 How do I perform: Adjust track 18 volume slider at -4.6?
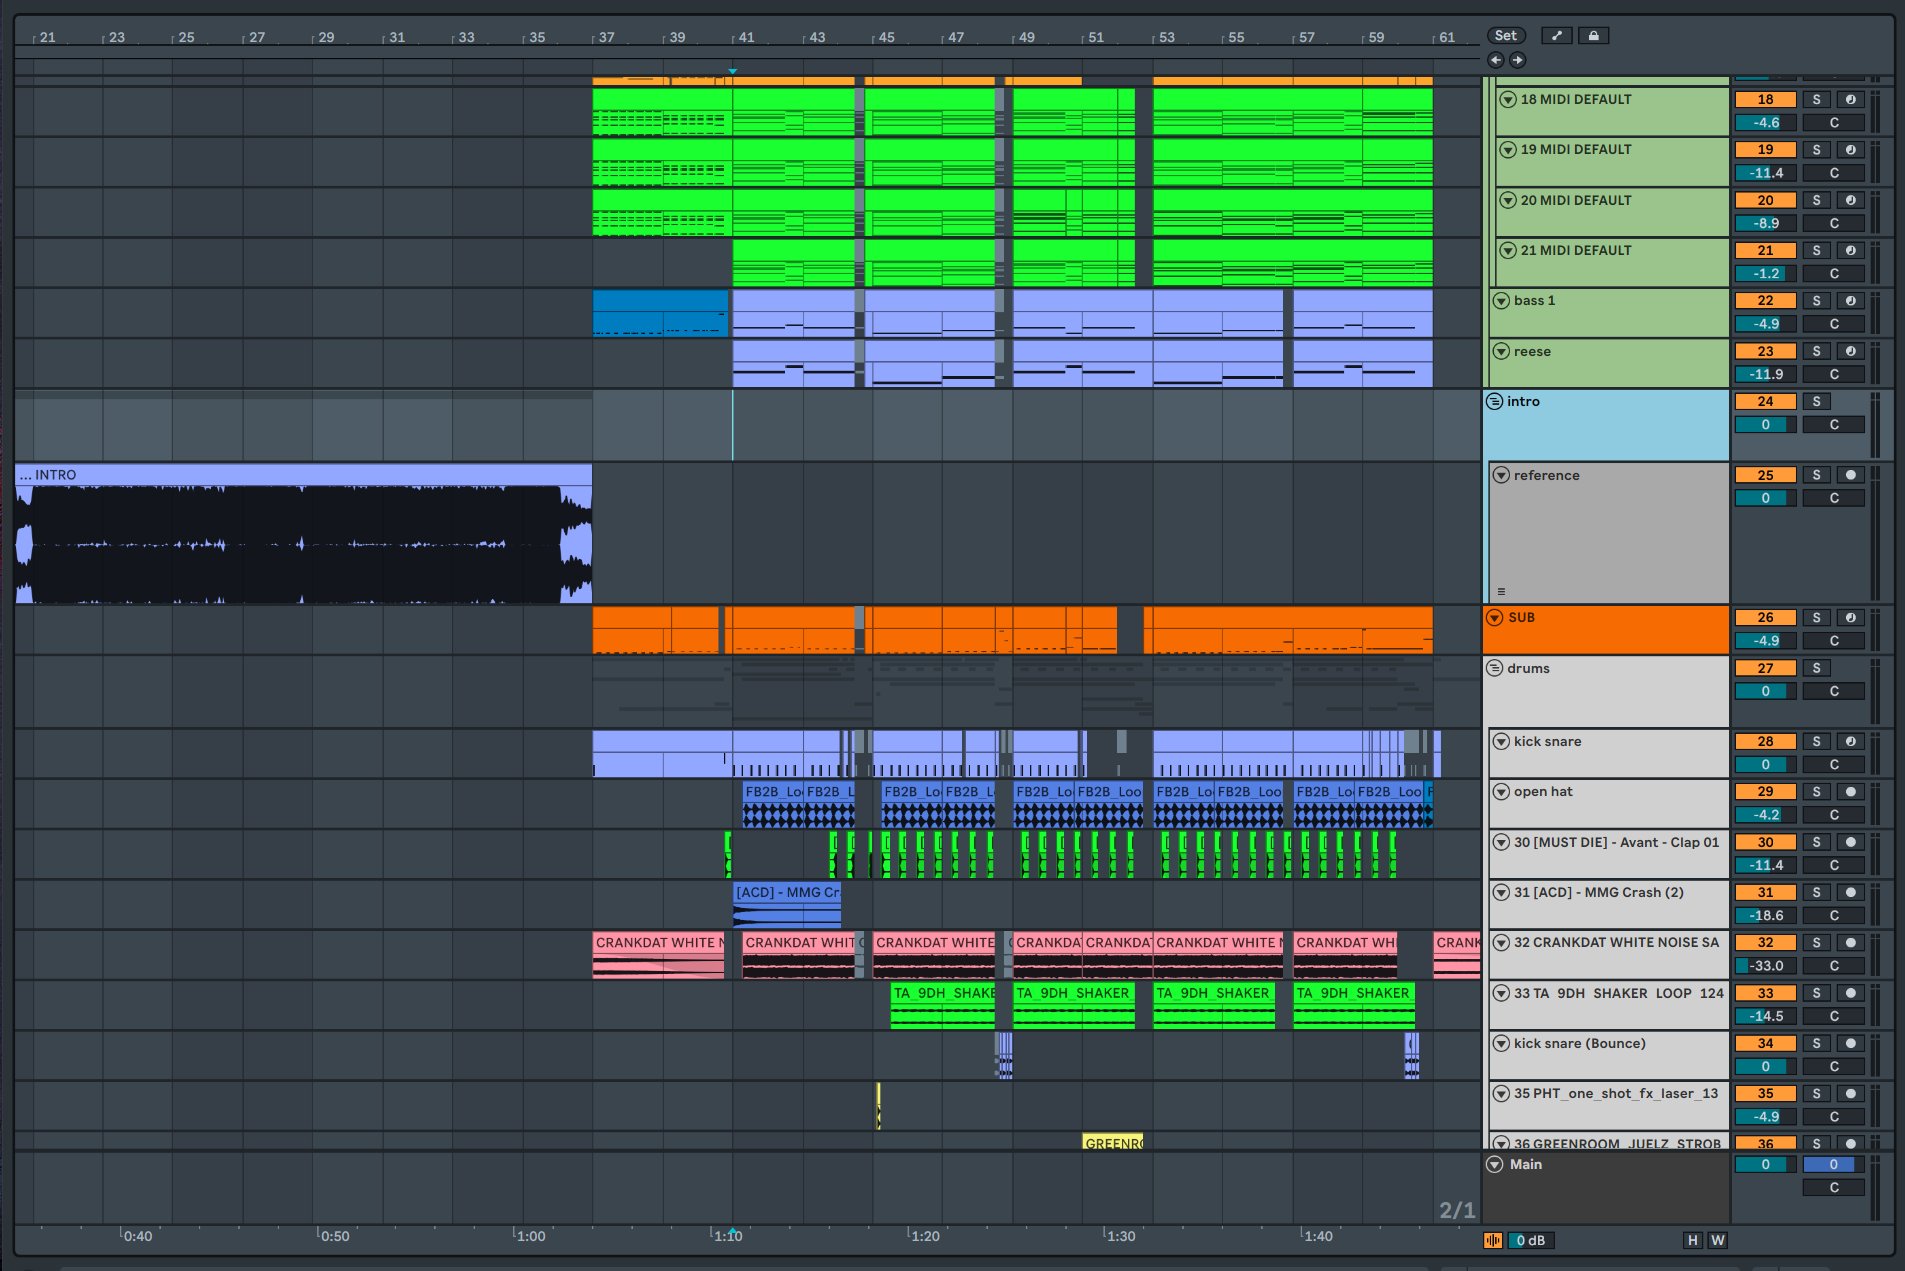coord(1765,123)
